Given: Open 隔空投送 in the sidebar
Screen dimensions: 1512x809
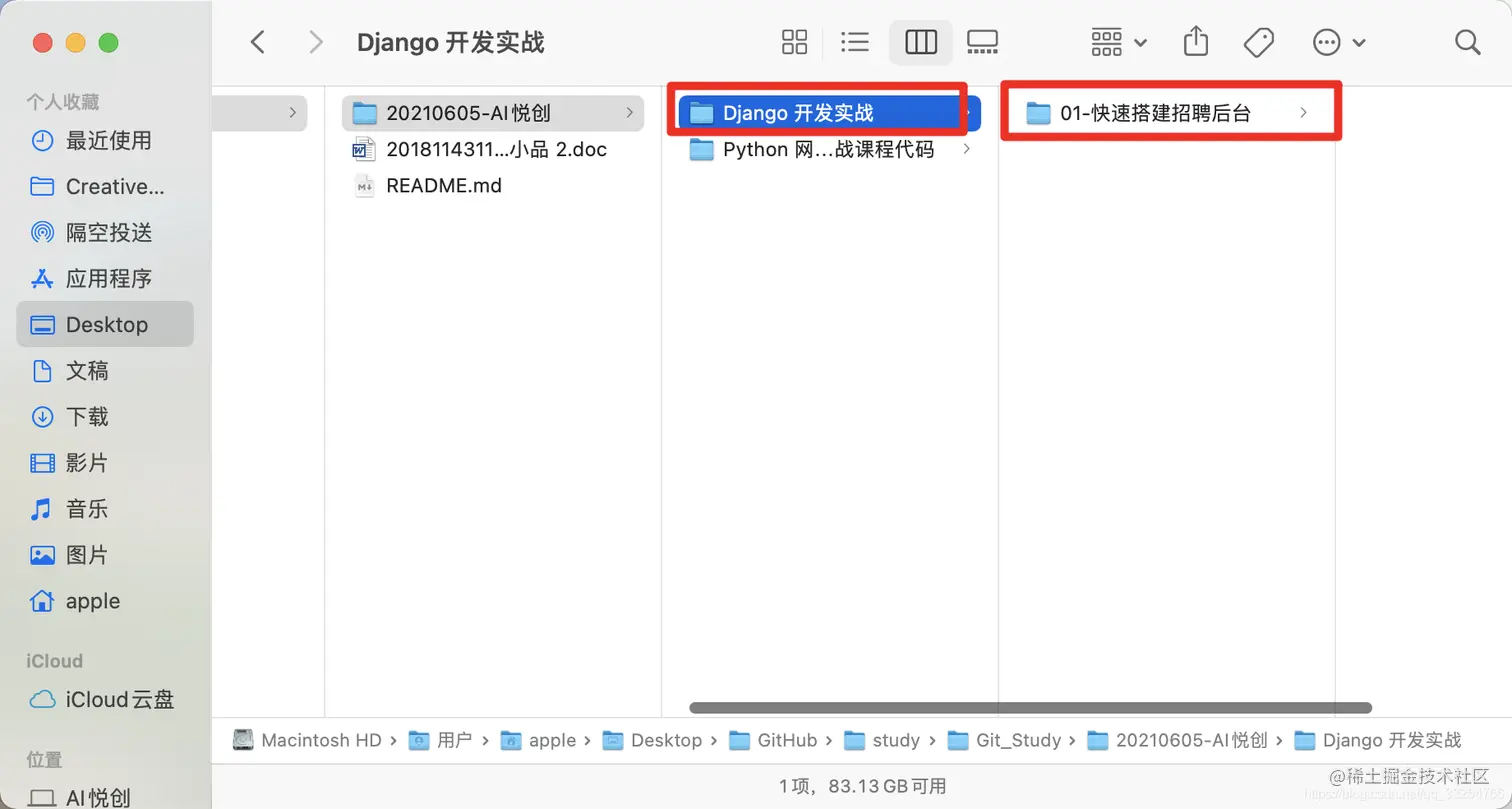Looking at the screenshot, I should [x=105, y=233].
